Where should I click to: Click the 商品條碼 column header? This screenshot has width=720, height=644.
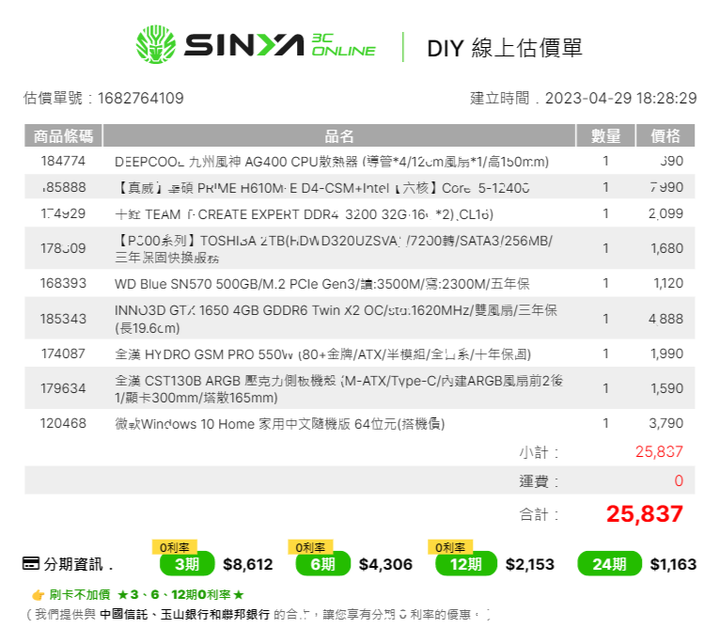(63, 136)
